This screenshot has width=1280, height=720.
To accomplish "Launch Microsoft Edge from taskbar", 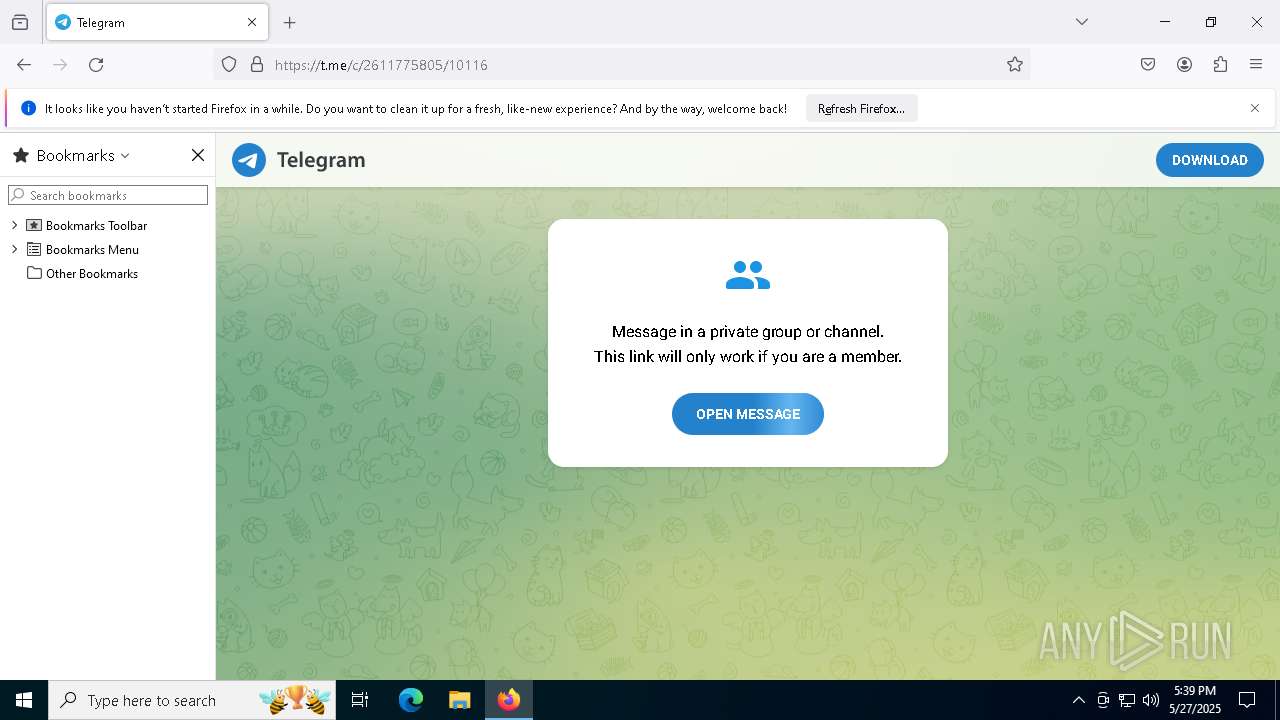I will [x=411, y=700].
